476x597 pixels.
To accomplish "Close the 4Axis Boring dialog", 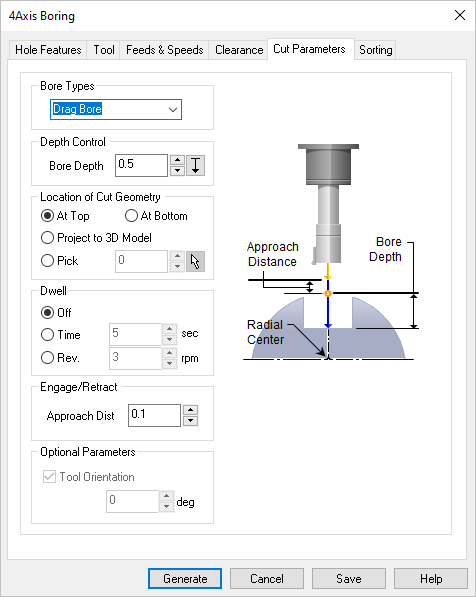I will (x=460, y=15).
